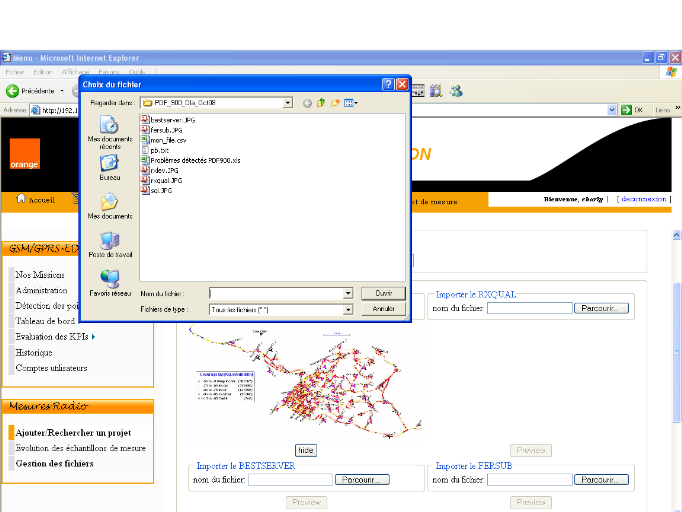Image resolution: width=682 pixels, height=512 pixels.
Task: Click the orange logo on the page
Action: tap(25, 154)
